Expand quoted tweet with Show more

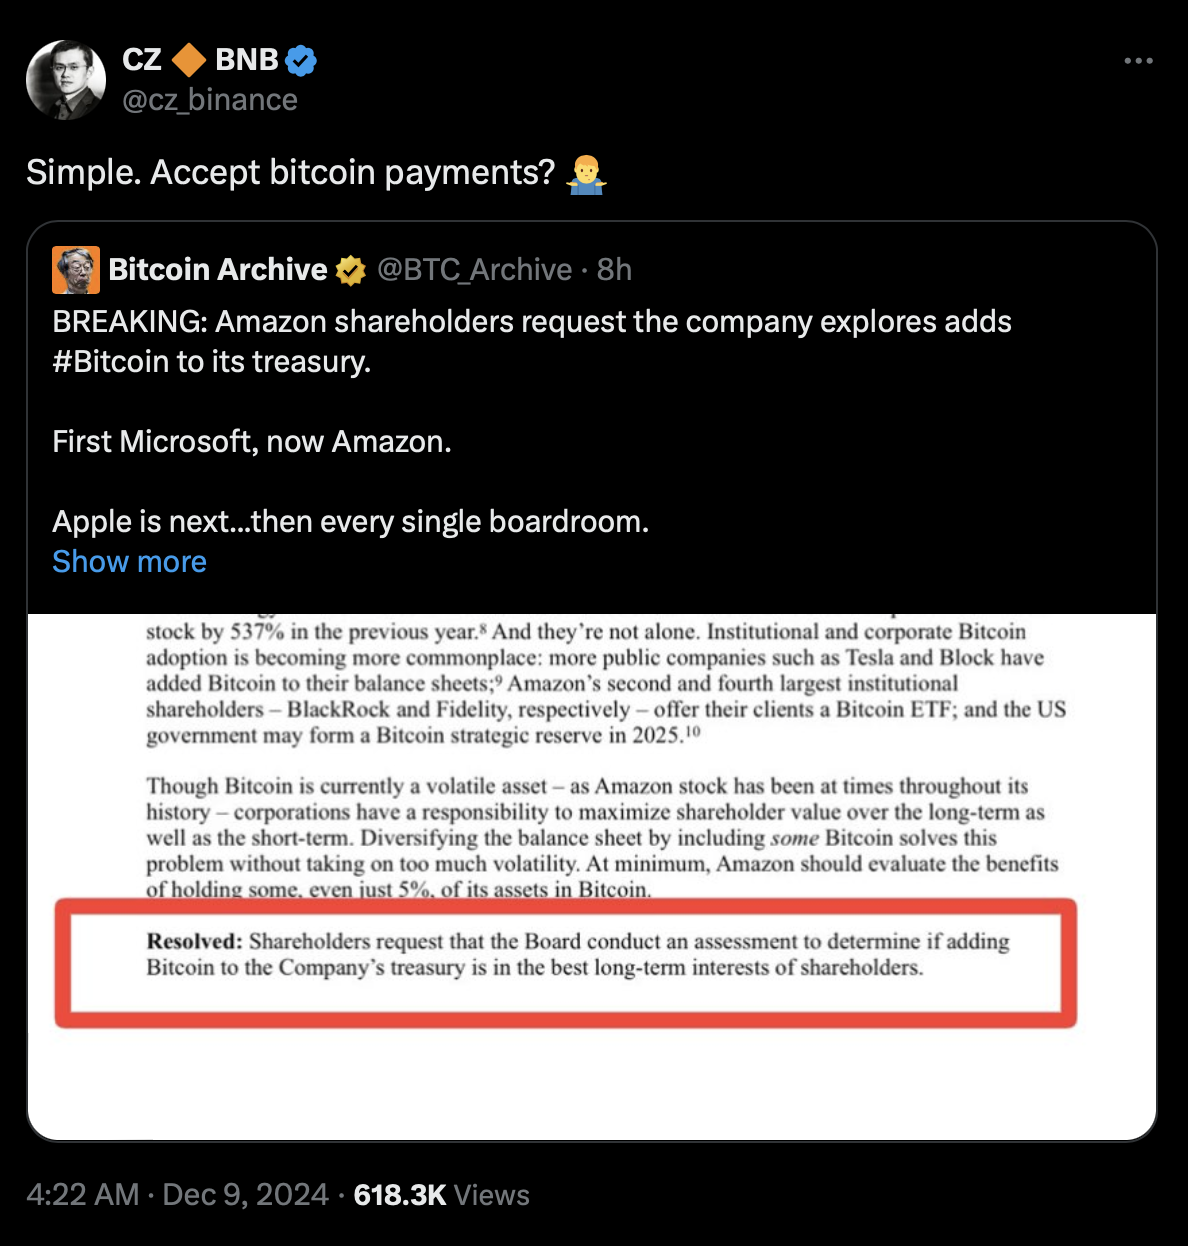129,562
